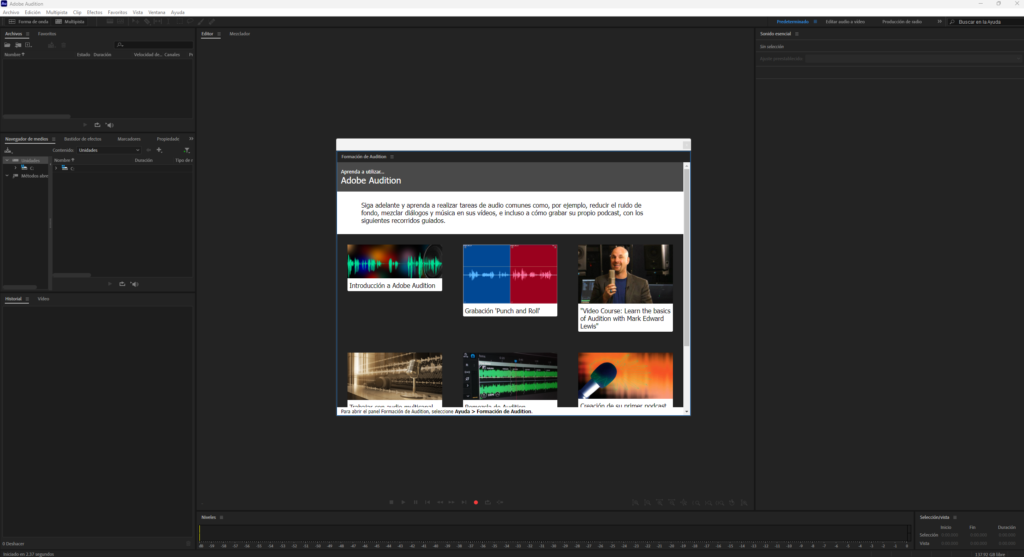
Task: Collapse the Métodos abreviados tree node
Action: tap(7, 176)
